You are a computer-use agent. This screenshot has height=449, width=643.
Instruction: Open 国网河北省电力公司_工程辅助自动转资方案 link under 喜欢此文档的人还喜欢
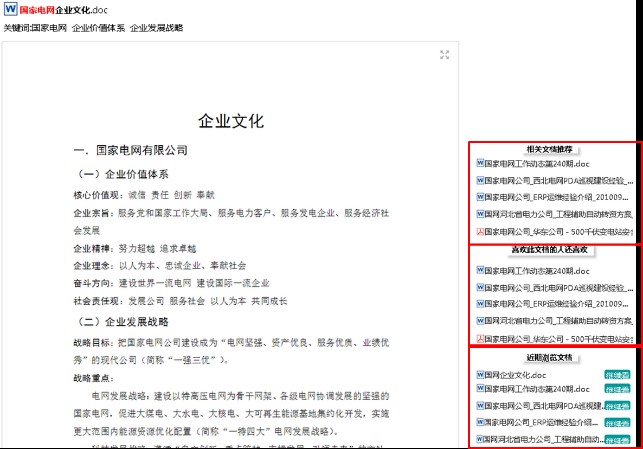coord(559,321)
